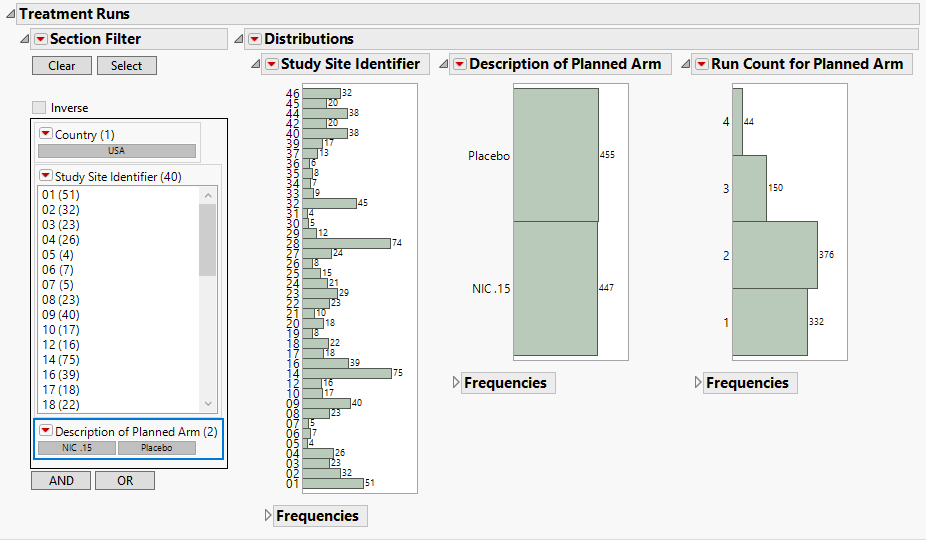This screenshot has width=926, height=540.
Task: Expand Frequencies under Description of Planned Arm
Action: (457, 383)
